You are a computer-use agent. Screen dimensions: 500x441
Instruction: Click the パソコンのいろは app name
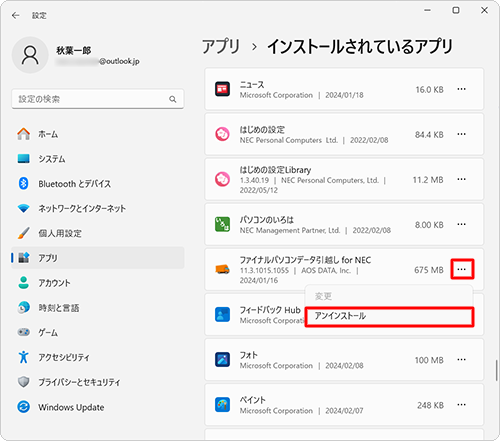coord(267,220)
